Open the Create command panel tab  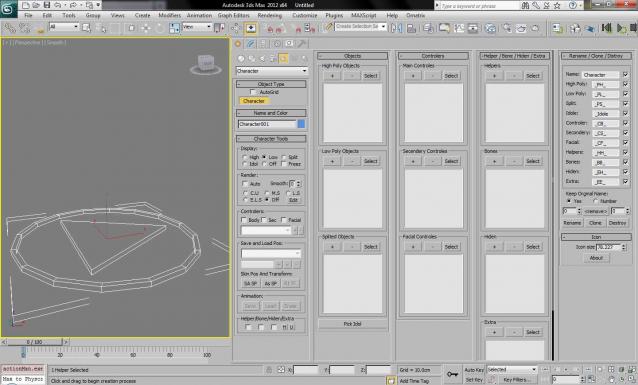[x=238, y=44]
